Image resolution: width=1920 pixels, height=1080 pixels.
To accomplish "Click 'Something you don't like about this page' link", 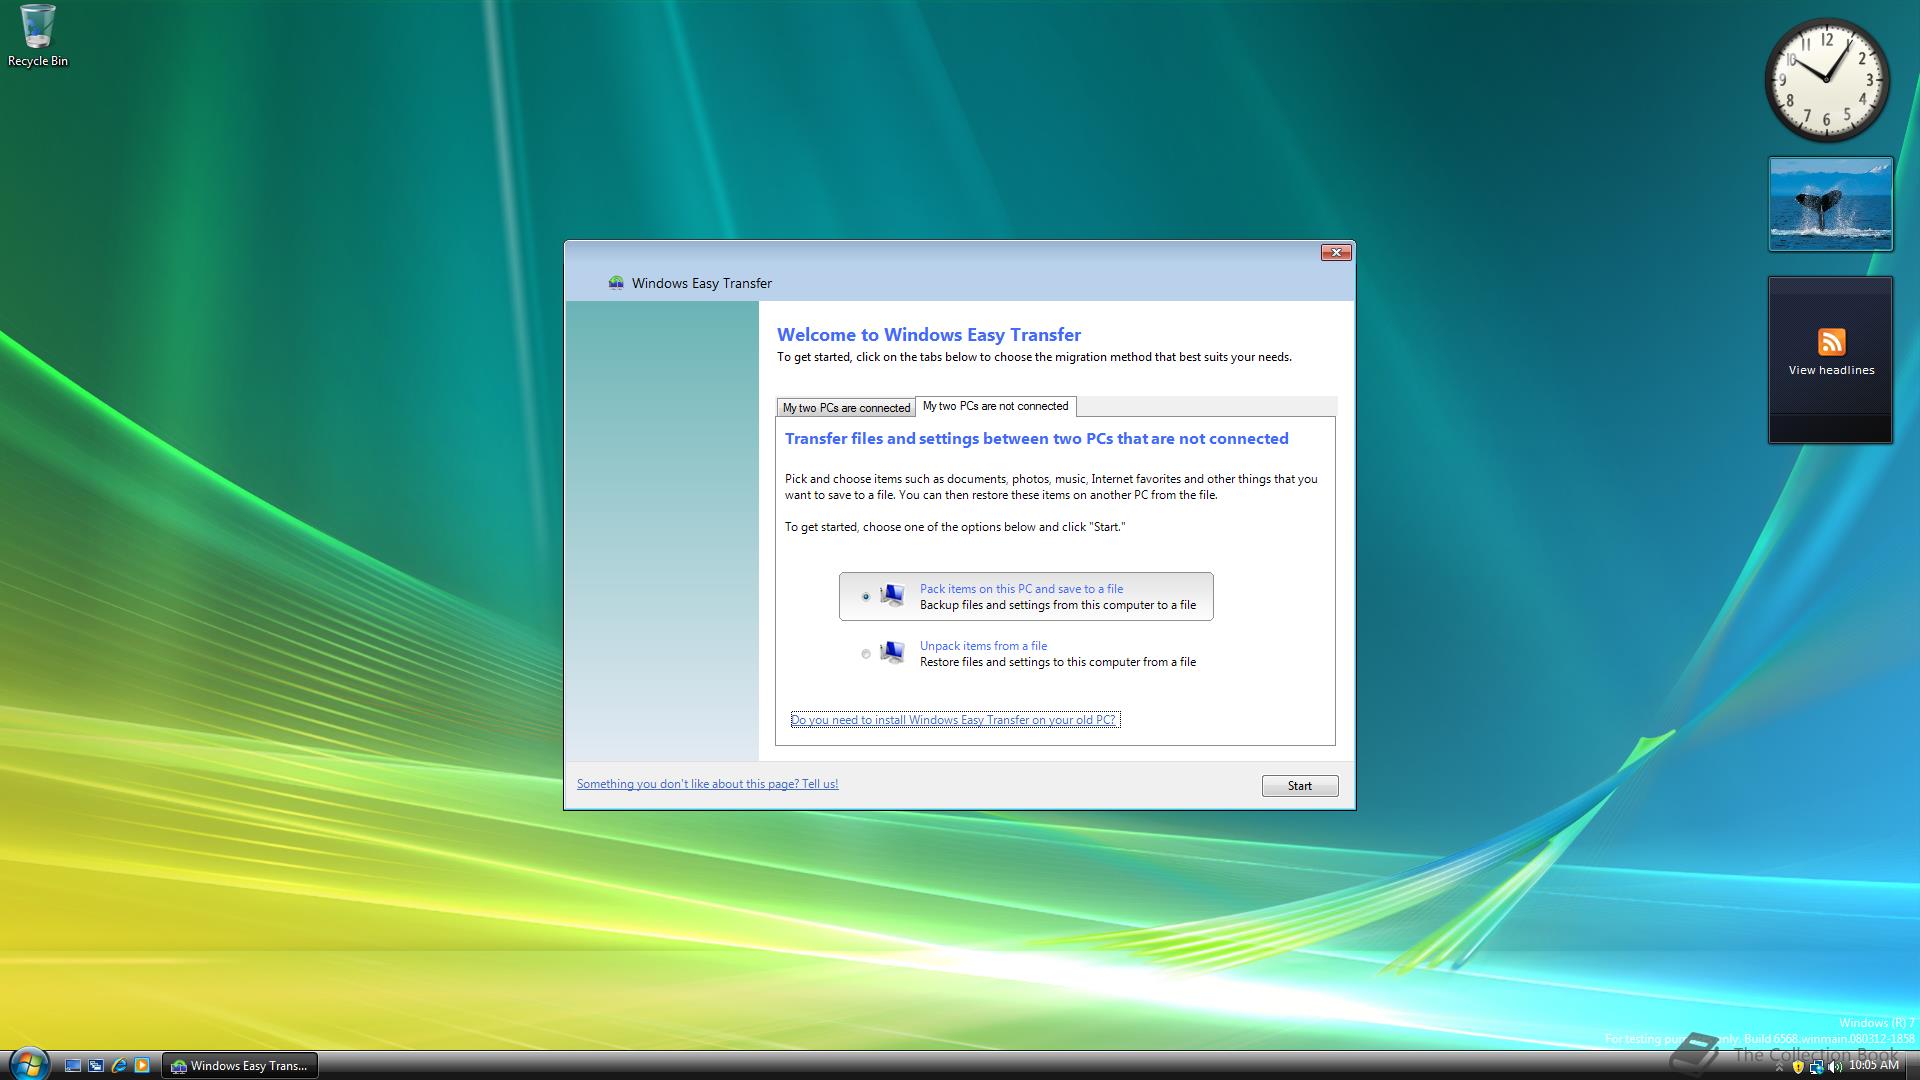I will [708, 784].
